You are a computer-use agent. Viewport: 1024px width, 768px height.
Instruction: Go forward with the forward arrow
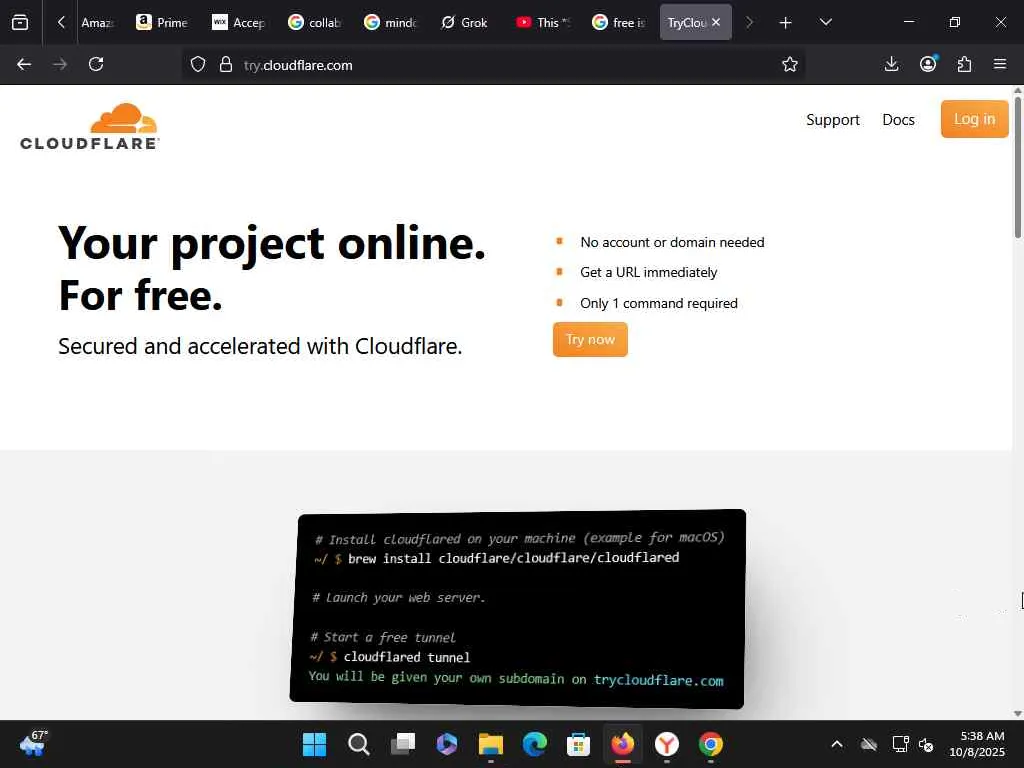click(60, 64)
